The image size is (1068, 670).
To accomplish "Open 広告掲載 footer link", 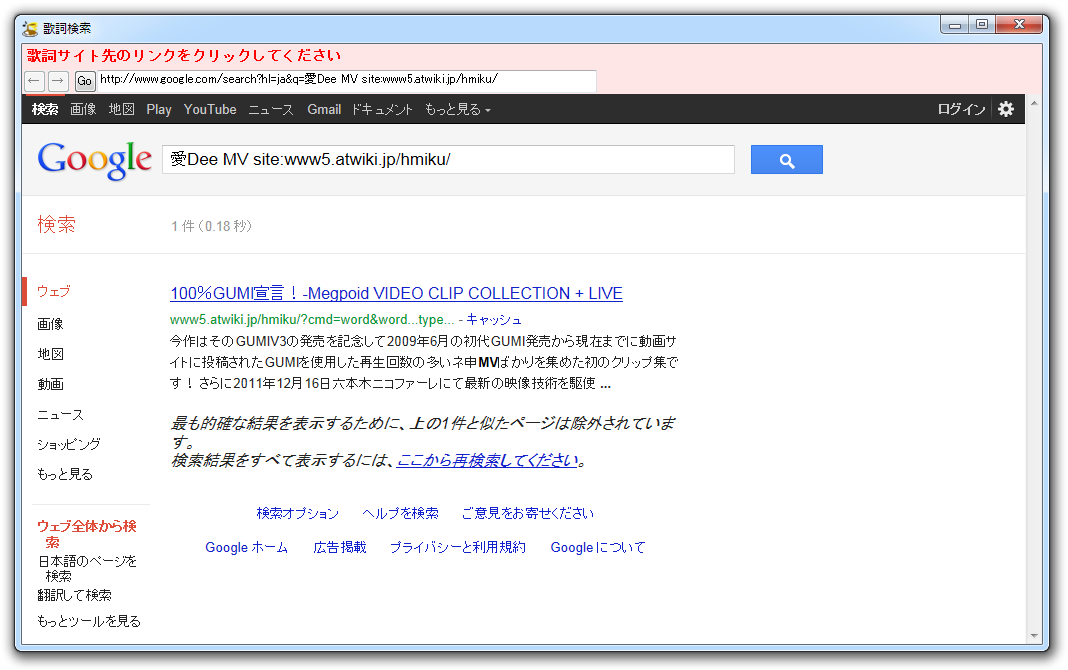I will [x=340, y=547].
